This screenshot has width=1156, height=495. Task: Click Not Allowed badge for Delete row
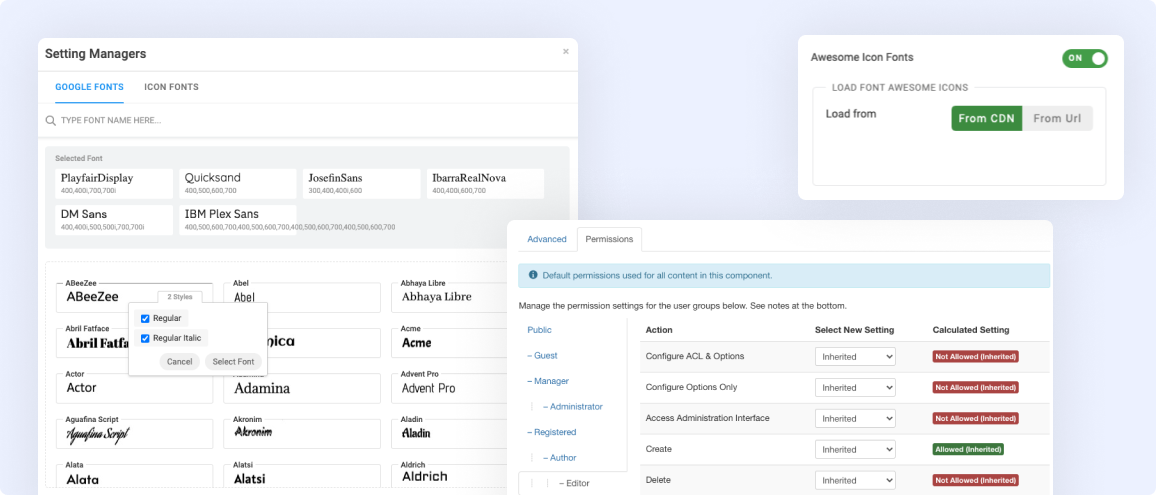click(x=975, y=480)
